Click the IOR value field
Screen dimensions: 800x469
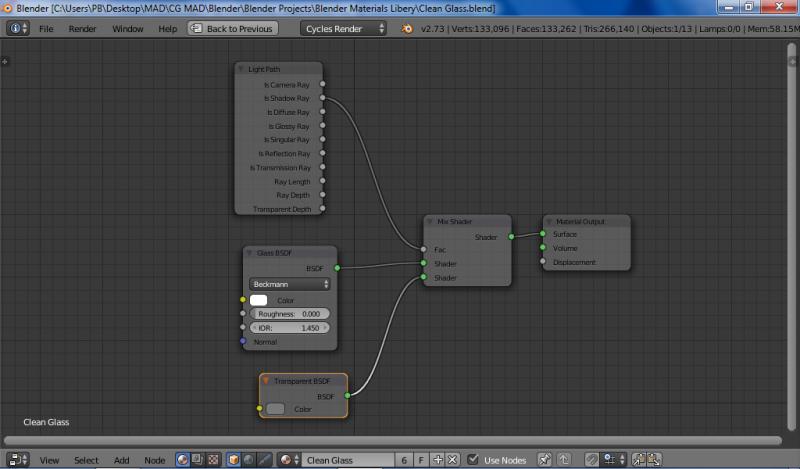point(290,327)
